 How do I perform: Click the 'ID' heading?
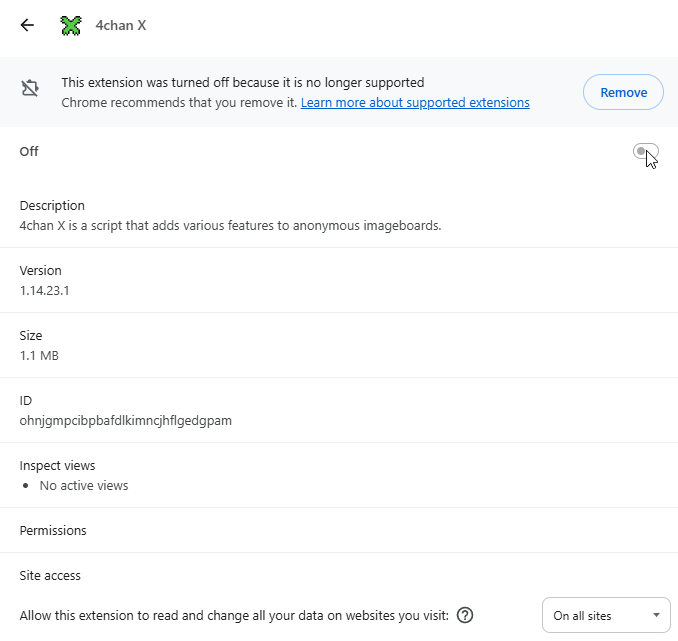(x=26, y=401)
